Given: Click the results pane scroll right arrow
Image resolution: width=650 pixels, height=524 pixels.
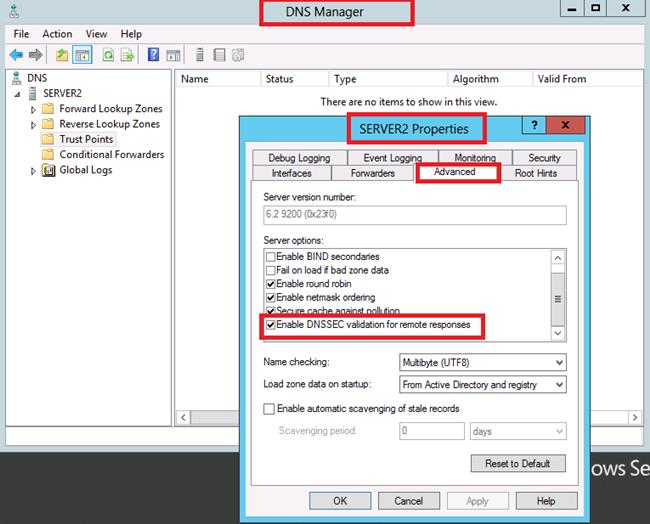Looking at the screenshot, I should coord(635,417).
